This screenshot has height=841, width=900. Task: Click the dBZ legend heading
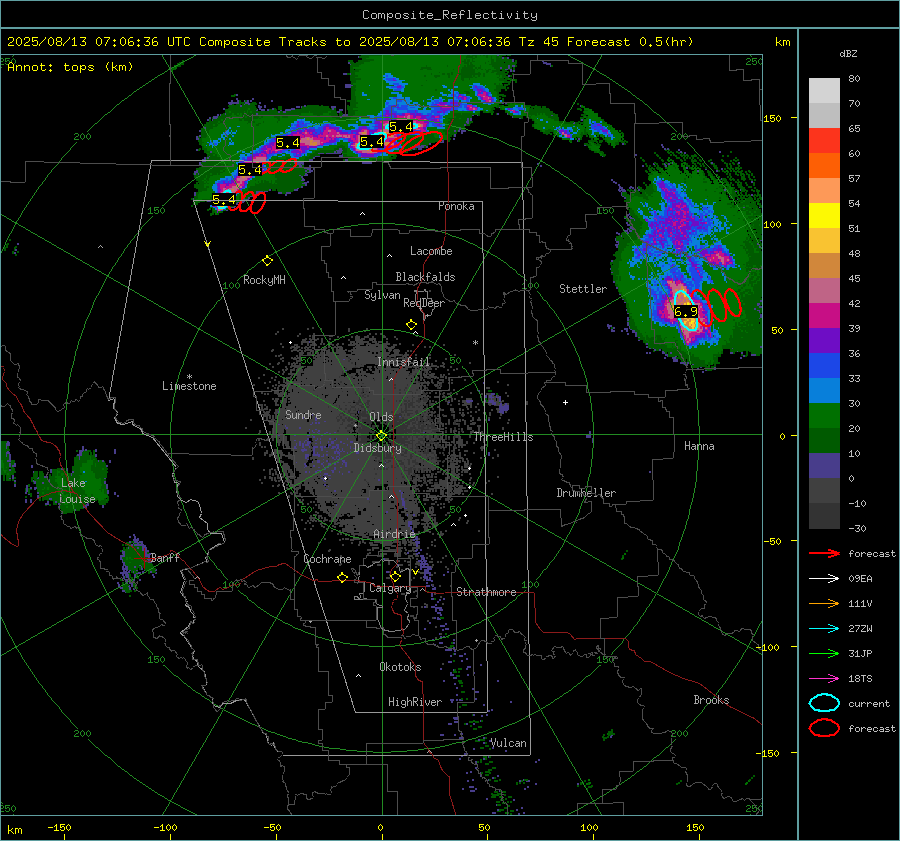click(x=848, y=54)
